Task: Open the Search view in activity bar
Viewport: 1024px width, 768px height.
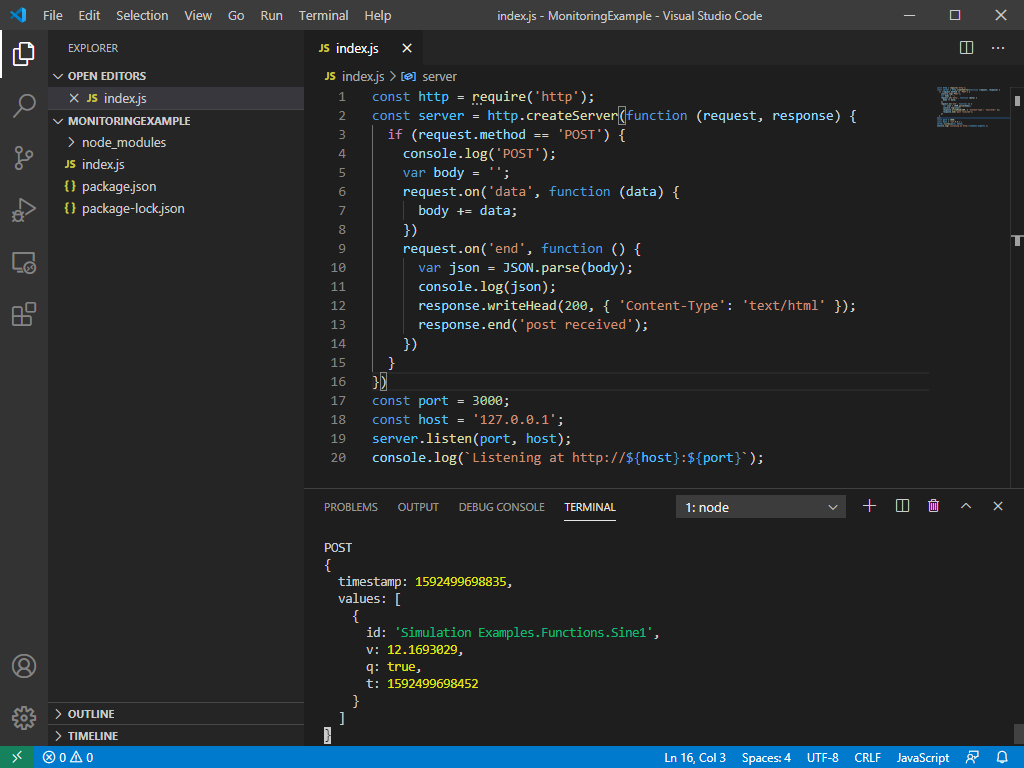Action: click(x=24, y=105)
